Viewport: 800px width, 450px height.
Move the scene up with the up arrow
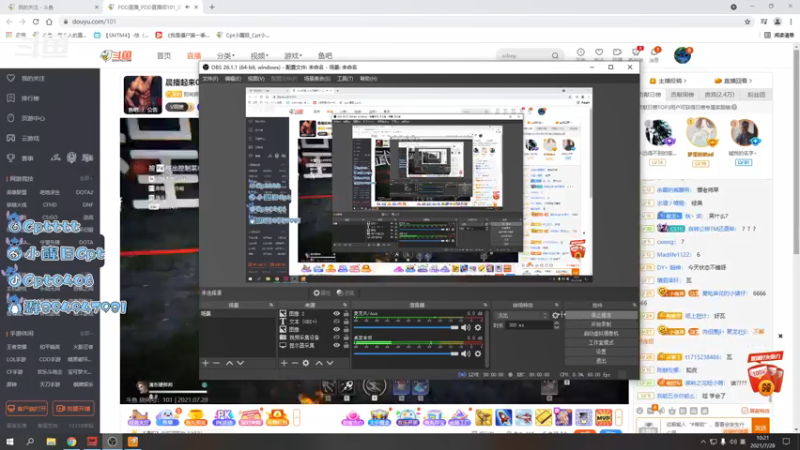tap(230, 363)
